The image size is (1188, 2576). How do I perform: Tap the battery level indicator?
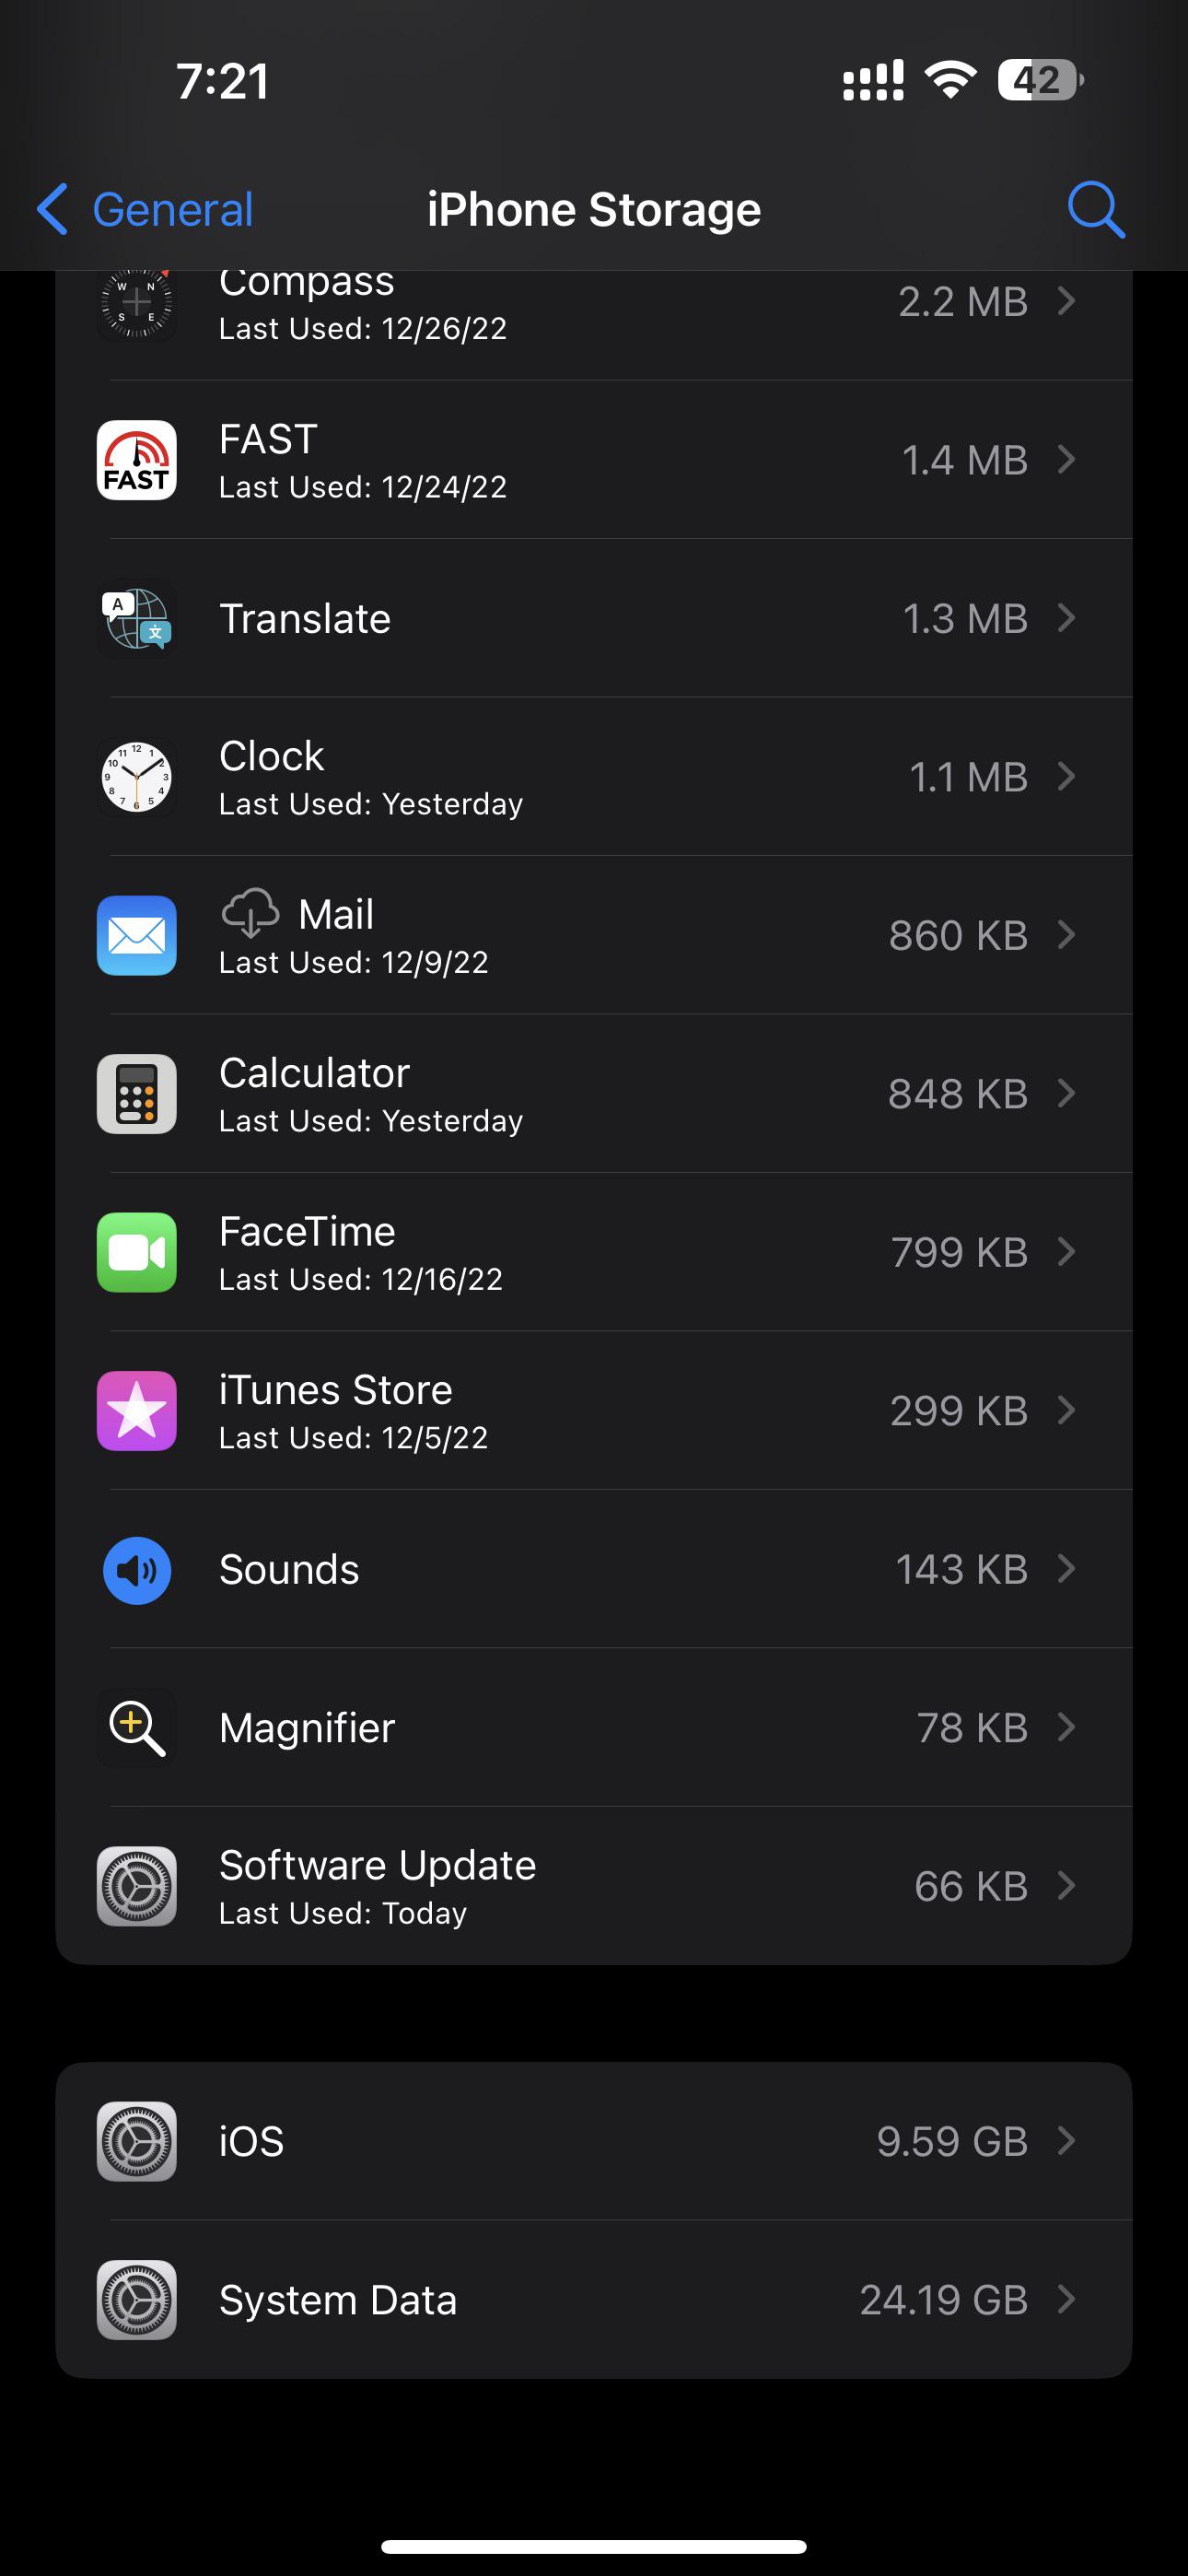coord(1039,80)
